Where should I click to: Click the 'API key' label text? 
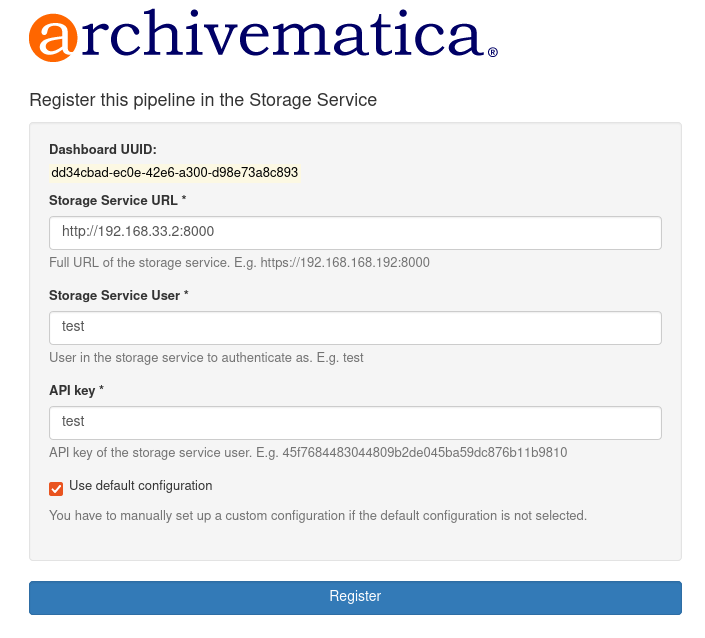(x=71, y=391)
